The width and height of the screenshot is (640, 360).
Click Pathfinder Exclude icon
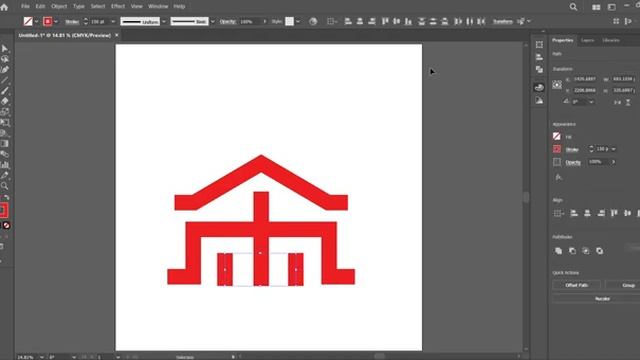point(600,251)
